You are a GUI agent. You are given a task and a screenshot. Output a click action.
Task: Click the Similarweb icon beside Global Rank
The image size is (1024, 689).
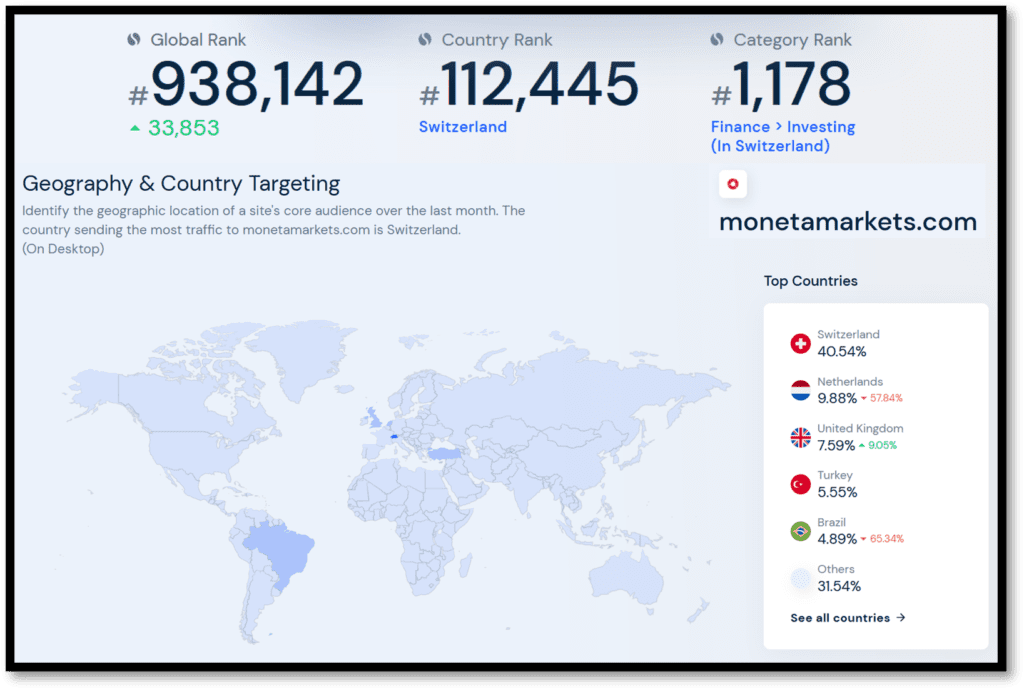click(134, 40)
